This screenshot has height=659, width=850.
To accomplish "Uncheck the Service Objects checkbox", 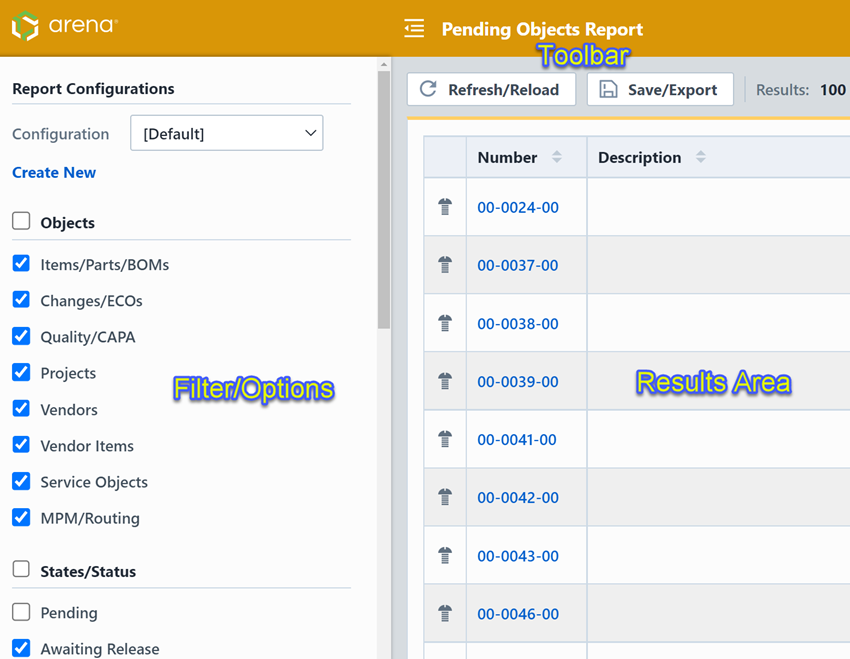I will click(21, 481).
